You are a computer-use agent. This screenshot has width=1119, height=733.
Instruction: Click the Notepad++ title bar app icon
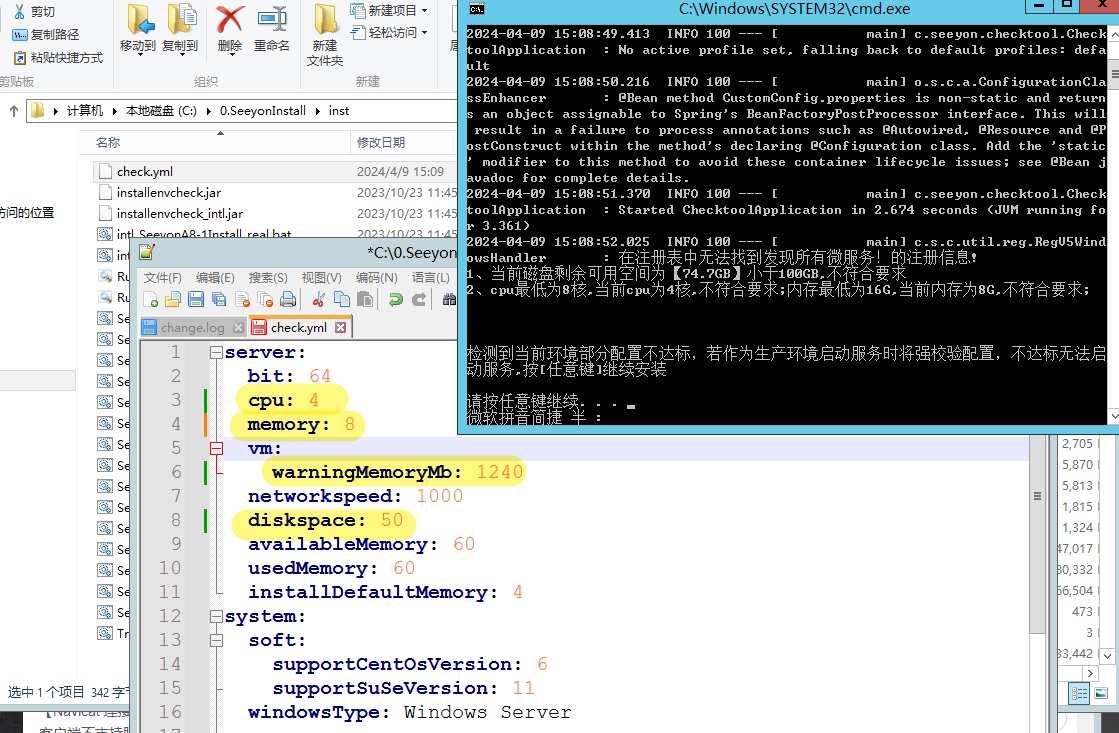point(147,252)
